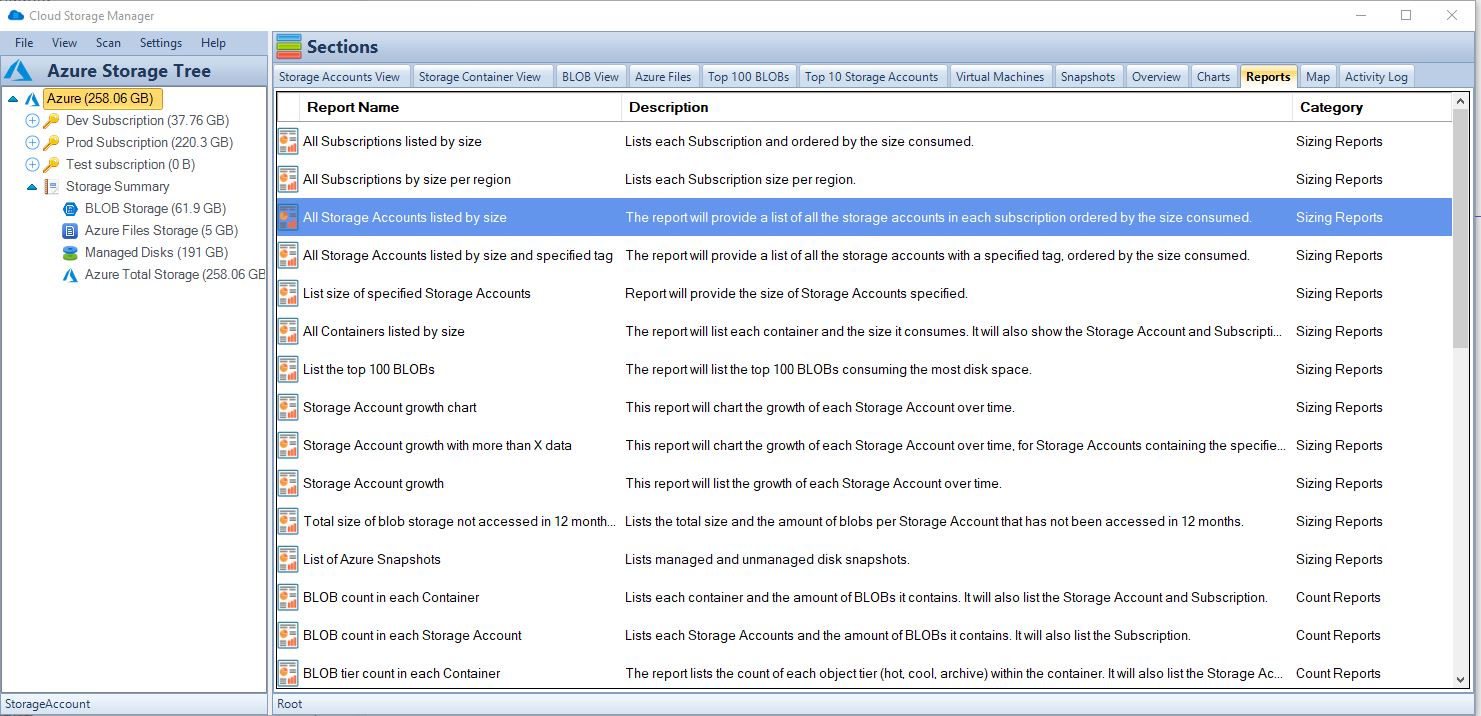Show the Snapshots tab
1481x716 pixels.
(x=1088, y=77)
